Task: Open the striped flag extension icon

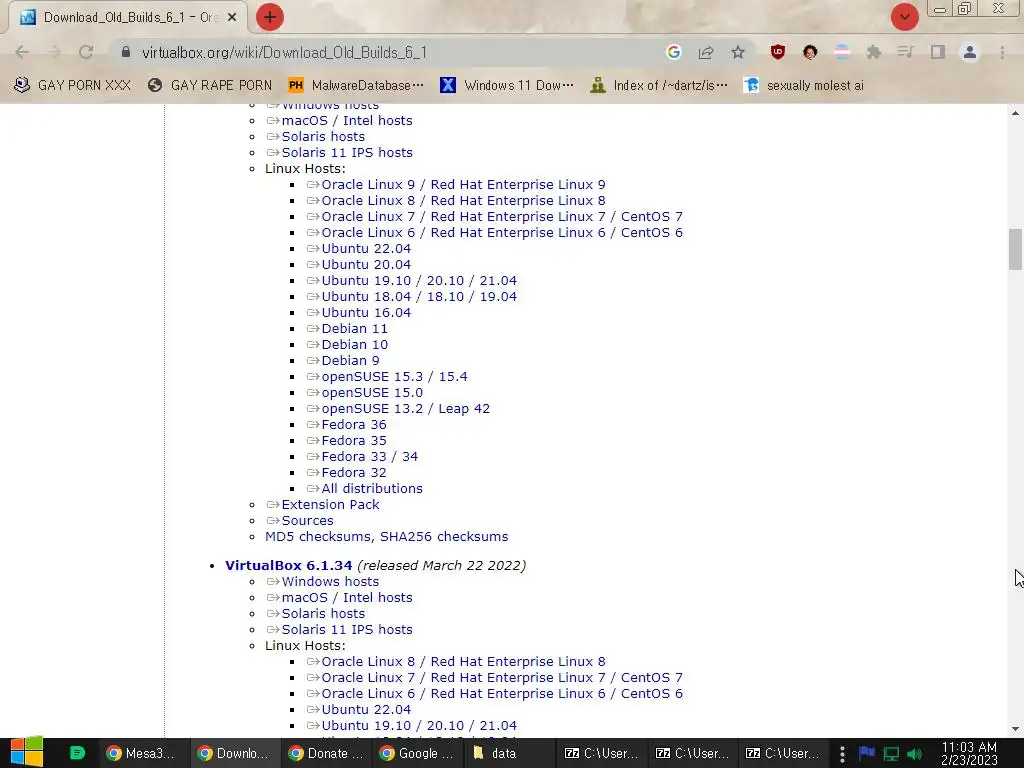Action: tap(842, 52)
